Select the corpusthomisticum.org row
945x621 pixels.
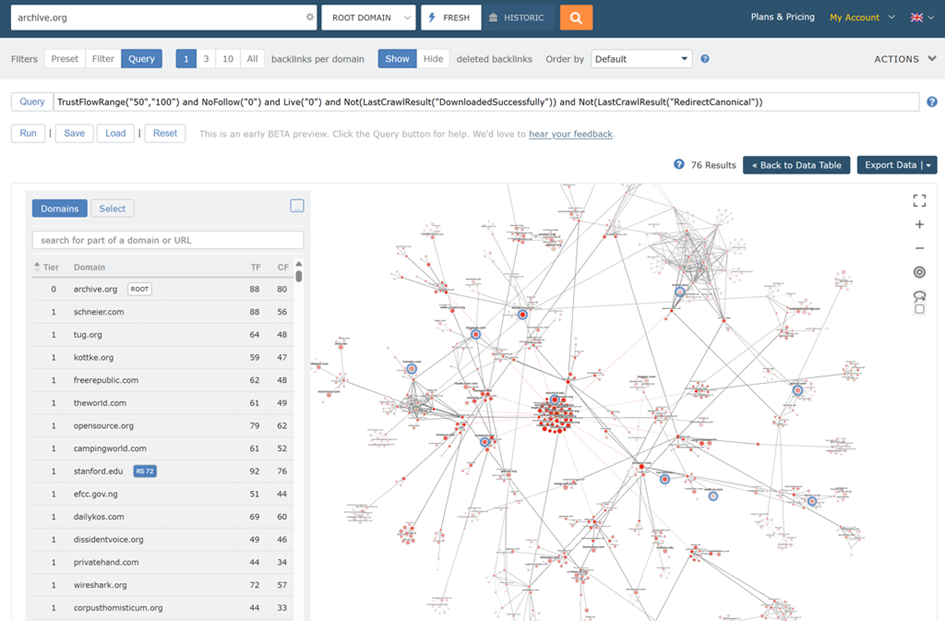[x=163, y=608]
